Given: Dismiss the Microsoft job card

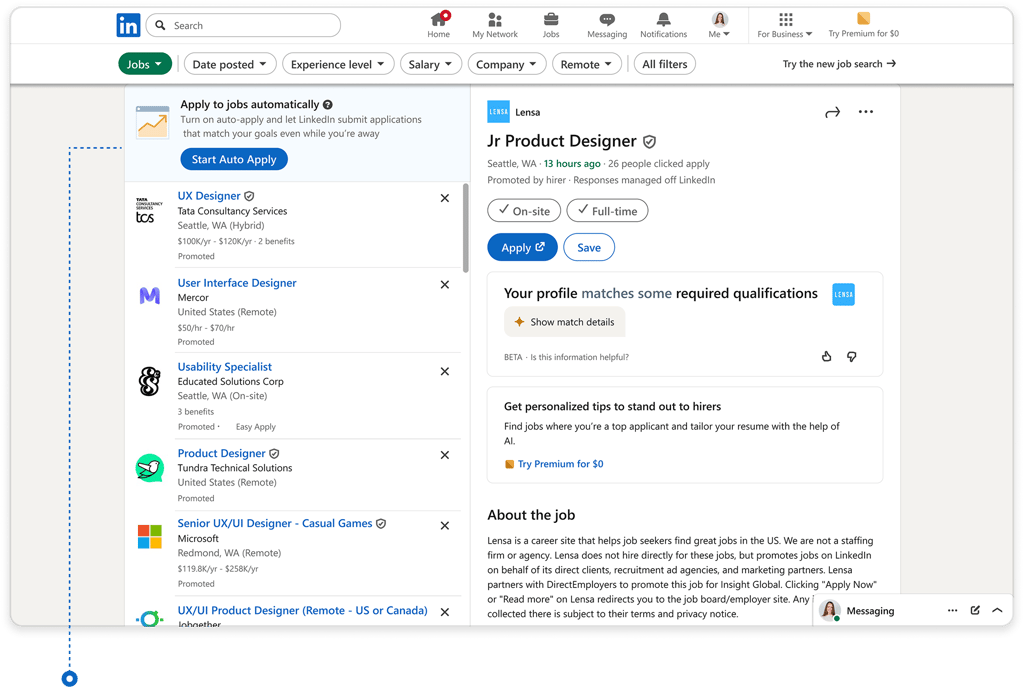Looking at the screenshot, I should click(445, 526).
